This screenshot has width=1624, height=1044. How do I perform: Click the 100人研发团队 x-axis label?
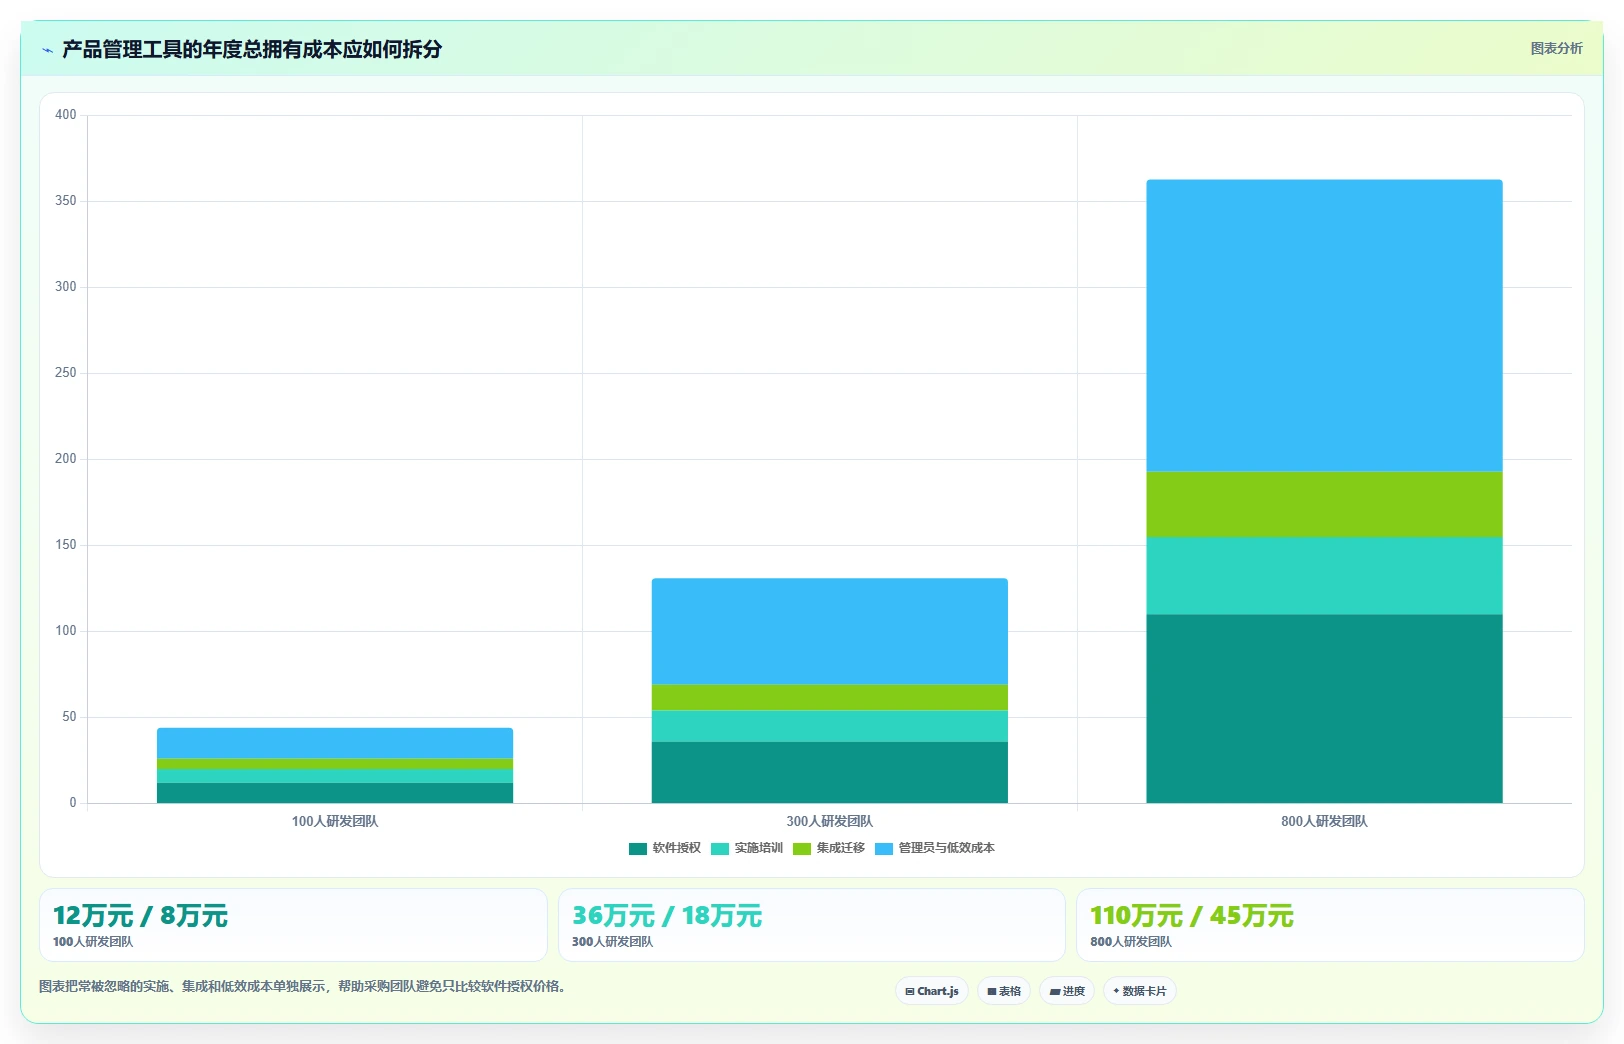335,821
